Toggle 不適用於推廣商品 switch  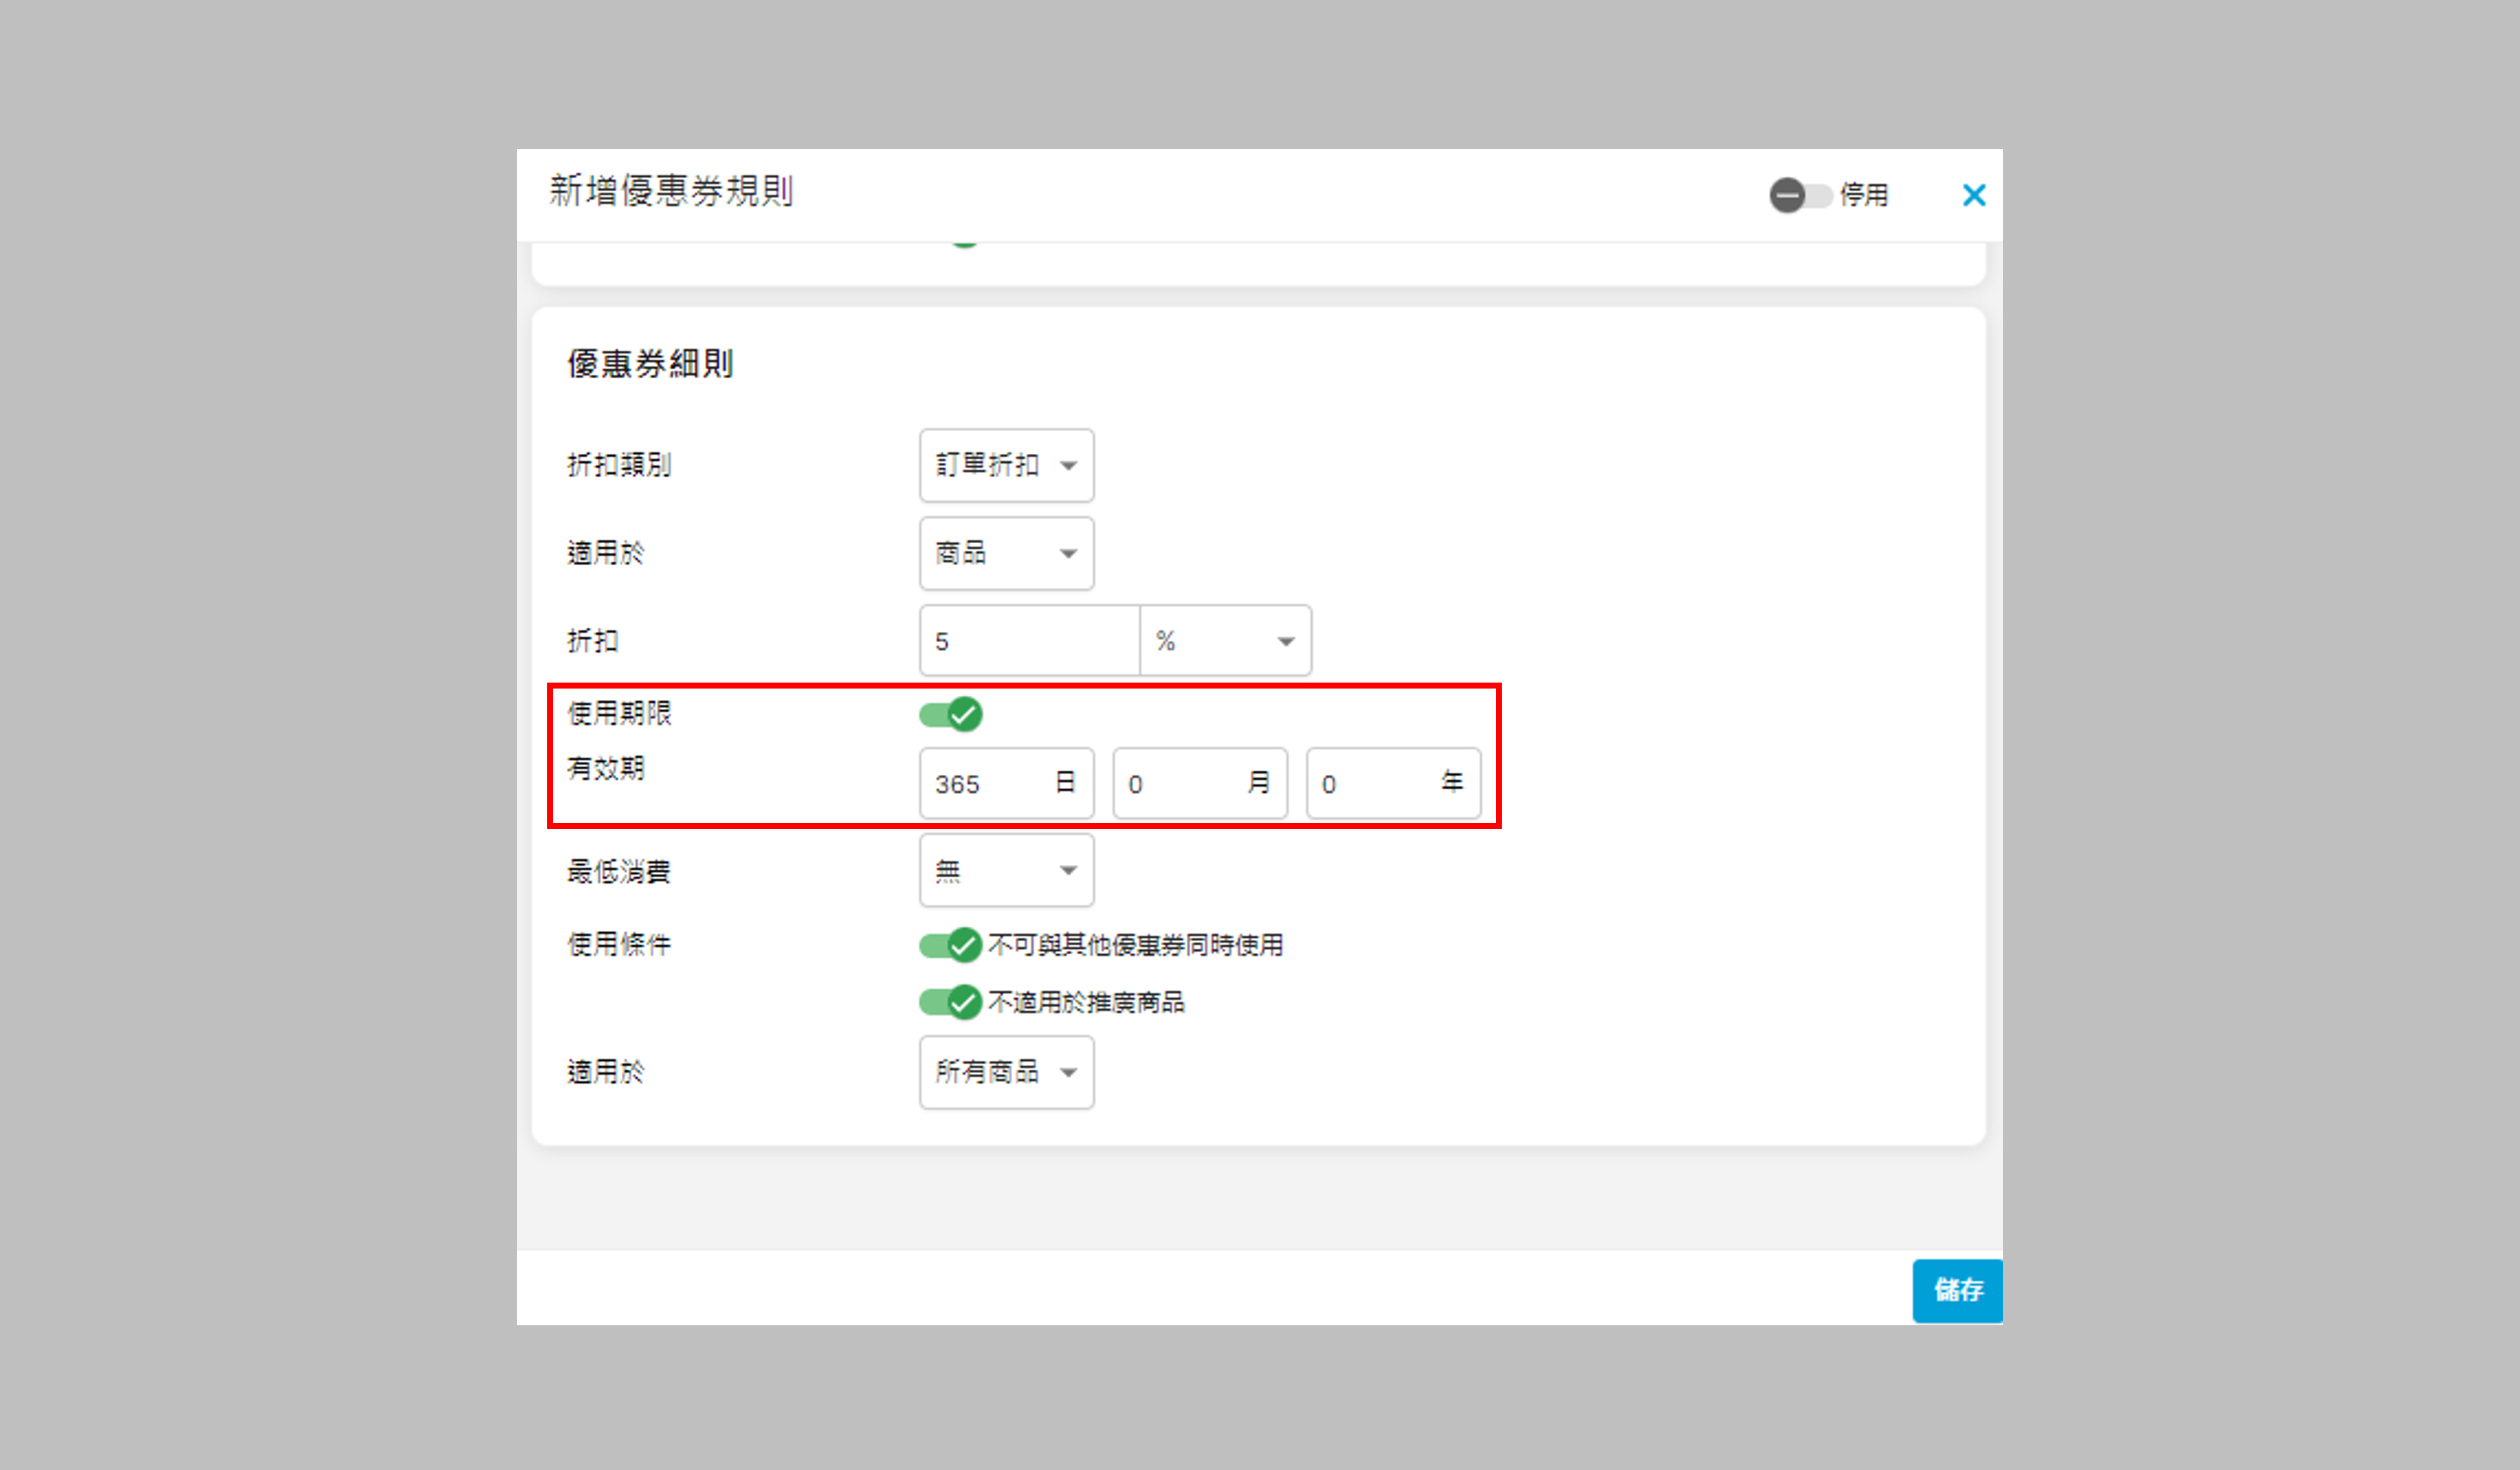pyautogui.click(x=951, y=1002)
